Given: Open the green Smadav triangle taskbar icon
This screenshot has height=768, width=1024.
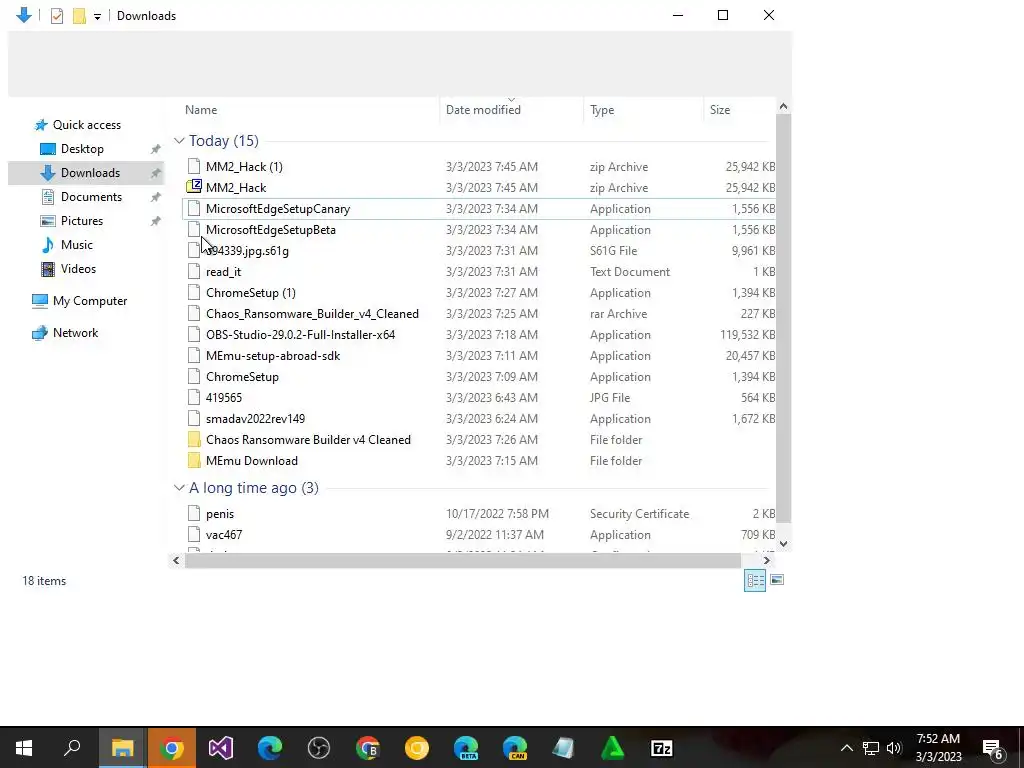Looking at the screenshot, I should click(613, 748).
